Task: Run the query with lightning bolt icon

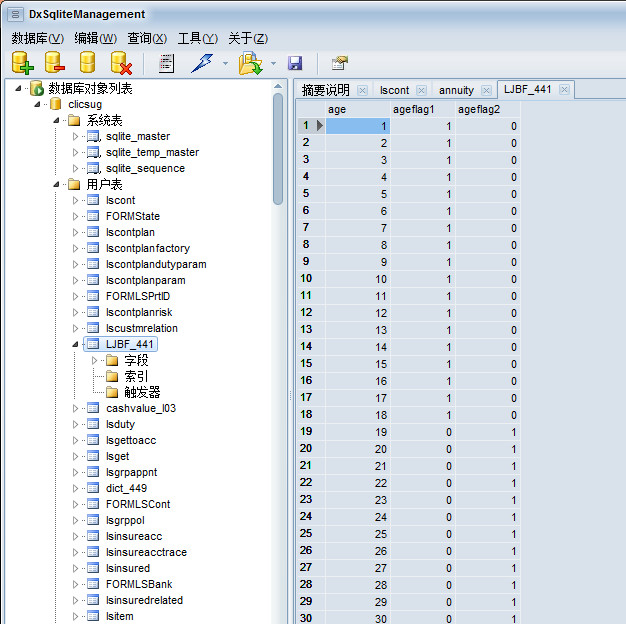Action: coord(202,63)
